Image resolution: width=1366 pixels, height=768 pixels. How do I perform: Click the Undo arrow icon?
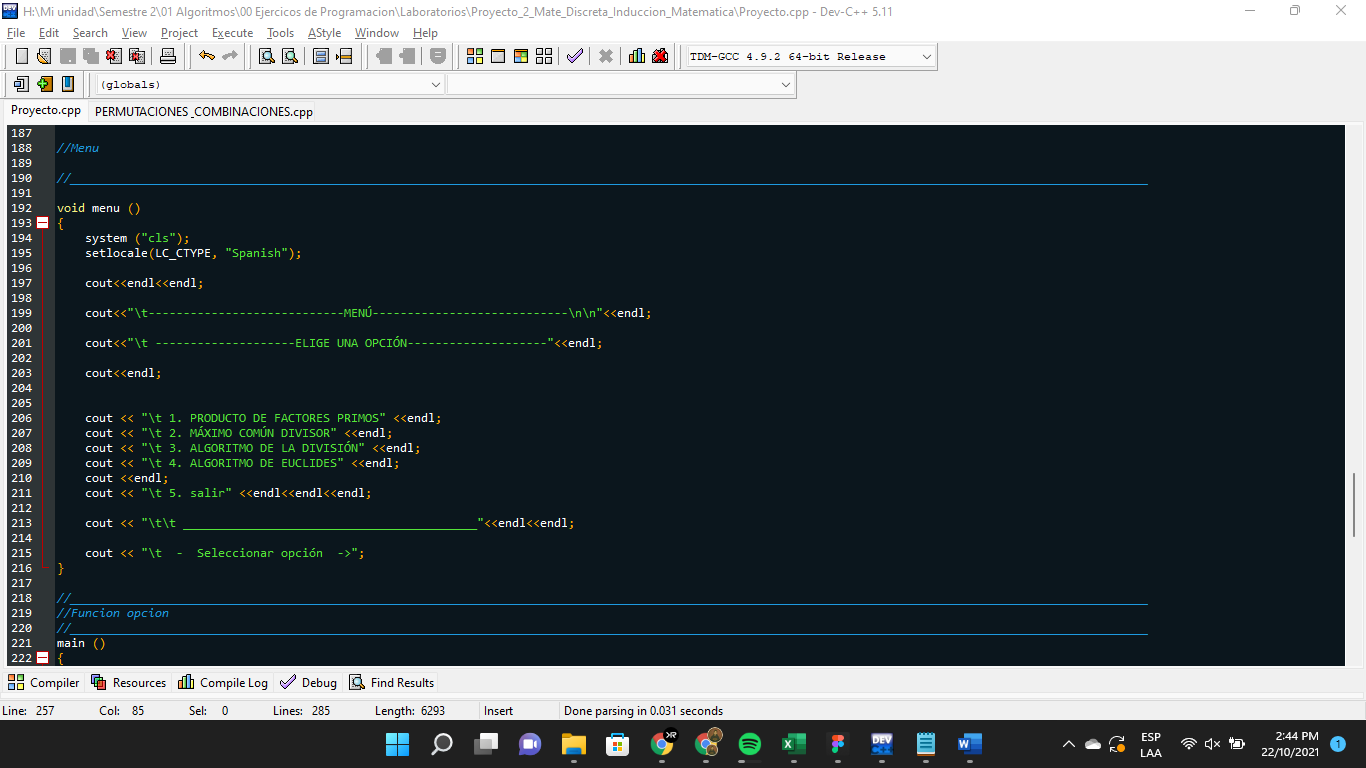(207, 56)
